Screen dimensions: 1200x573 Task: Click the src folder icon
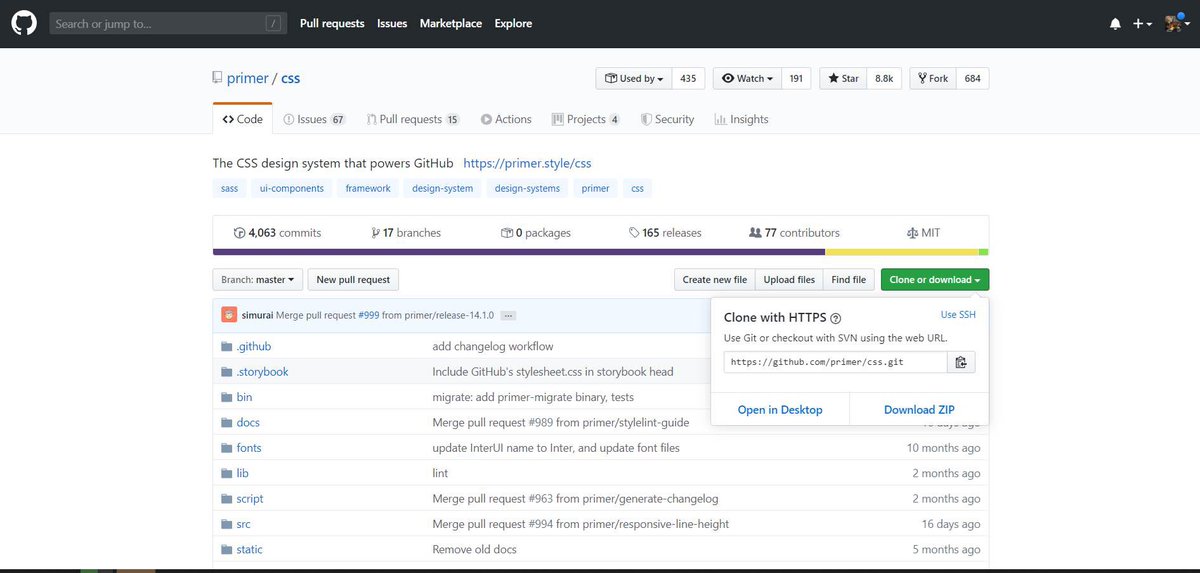tap(227, 524)
